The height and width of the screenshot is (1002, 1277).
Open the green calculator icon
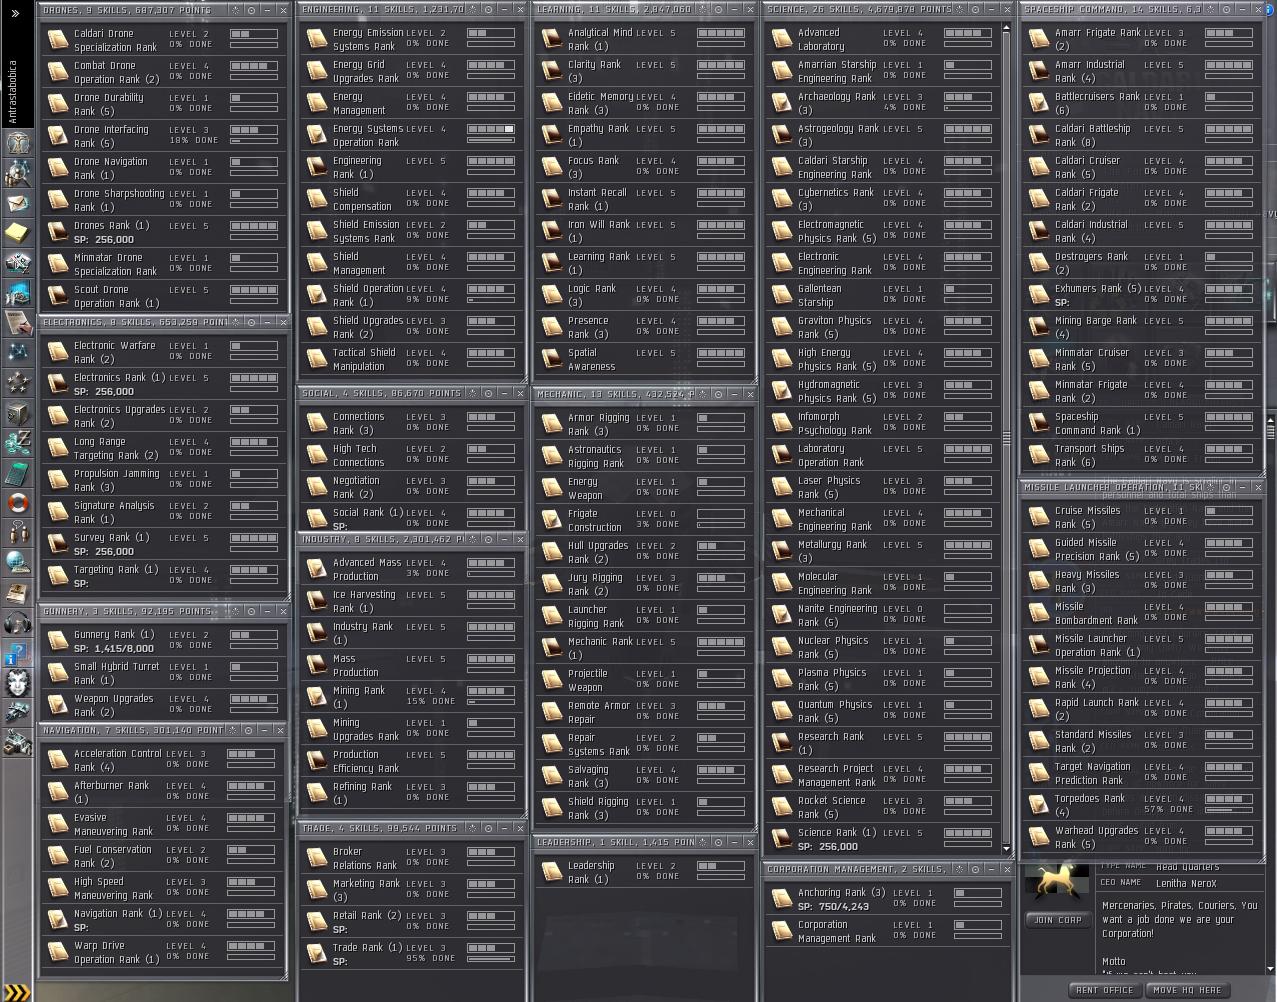pyautogui.click(x=18, y=472)
